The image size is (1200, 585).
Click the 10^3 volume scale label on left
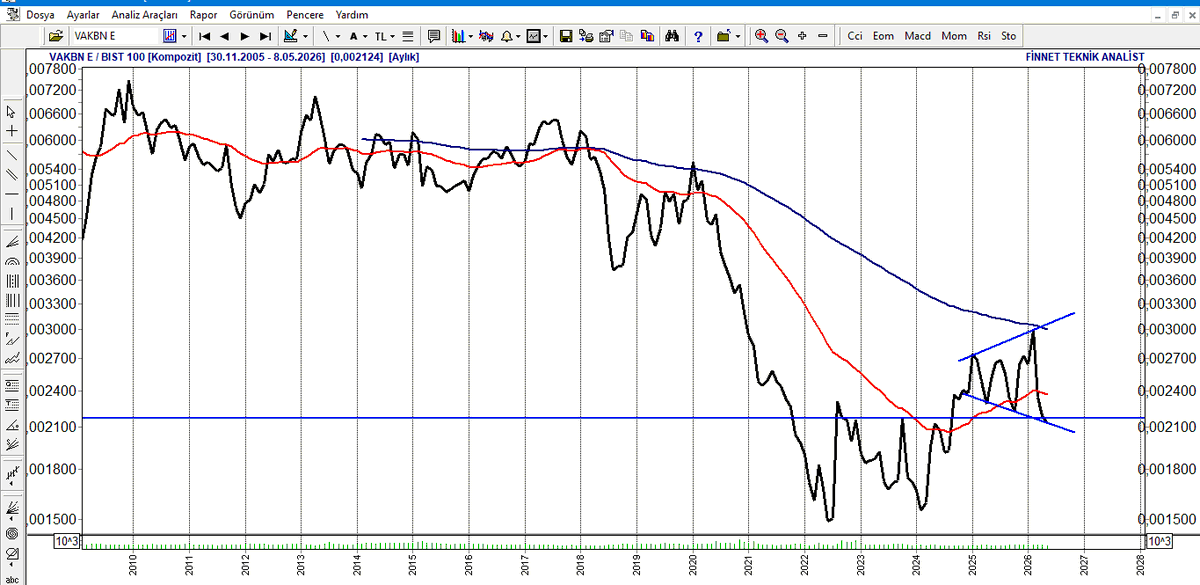67,541
